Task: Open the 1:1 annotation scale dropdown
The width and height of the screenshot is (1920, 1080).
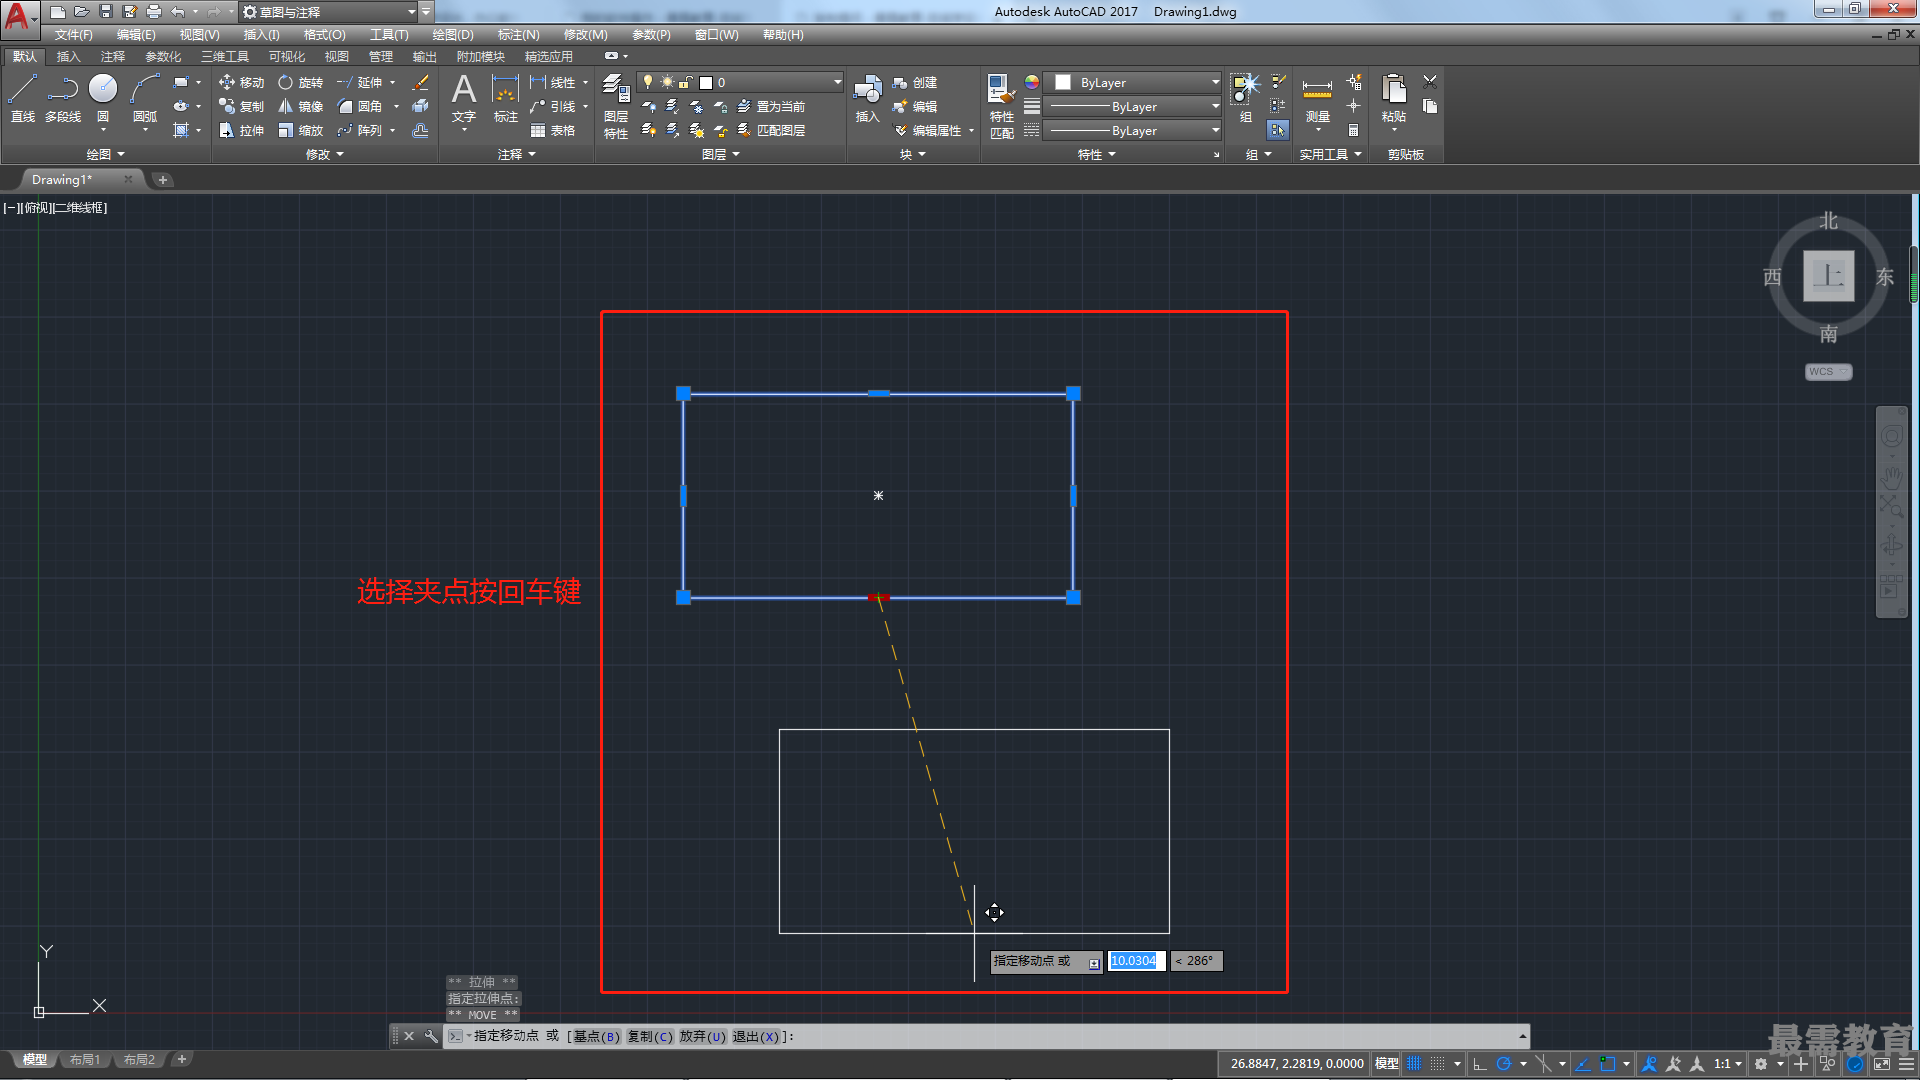Action: 1727,1064
